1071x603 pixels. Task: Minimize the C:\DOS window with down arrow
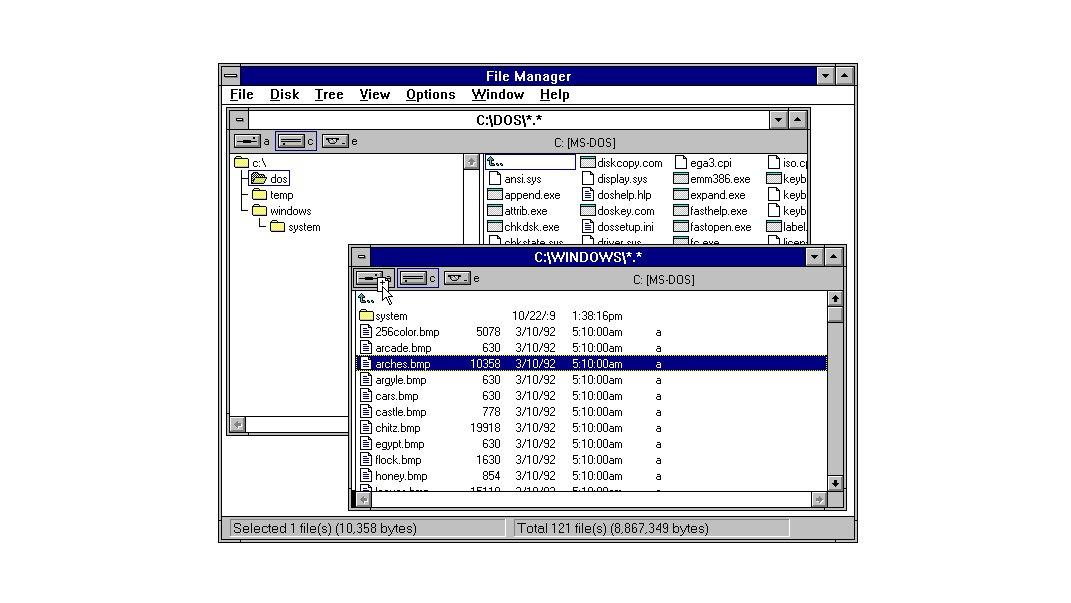778,120
